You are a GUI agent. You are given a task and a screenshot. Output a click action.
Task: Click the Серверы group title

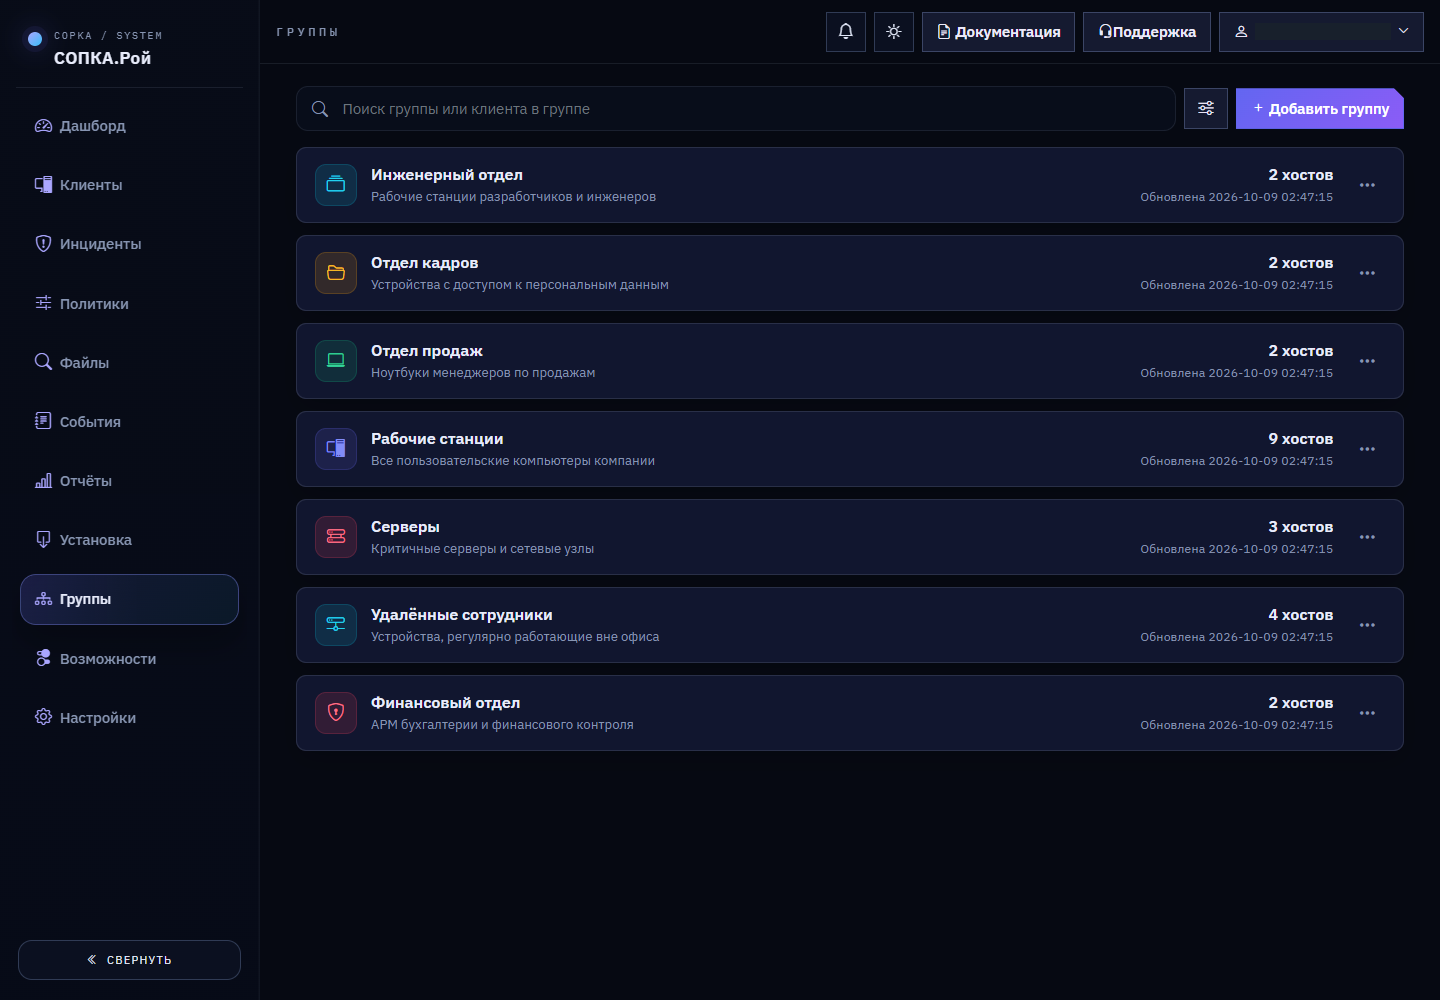tap(405, 527)
